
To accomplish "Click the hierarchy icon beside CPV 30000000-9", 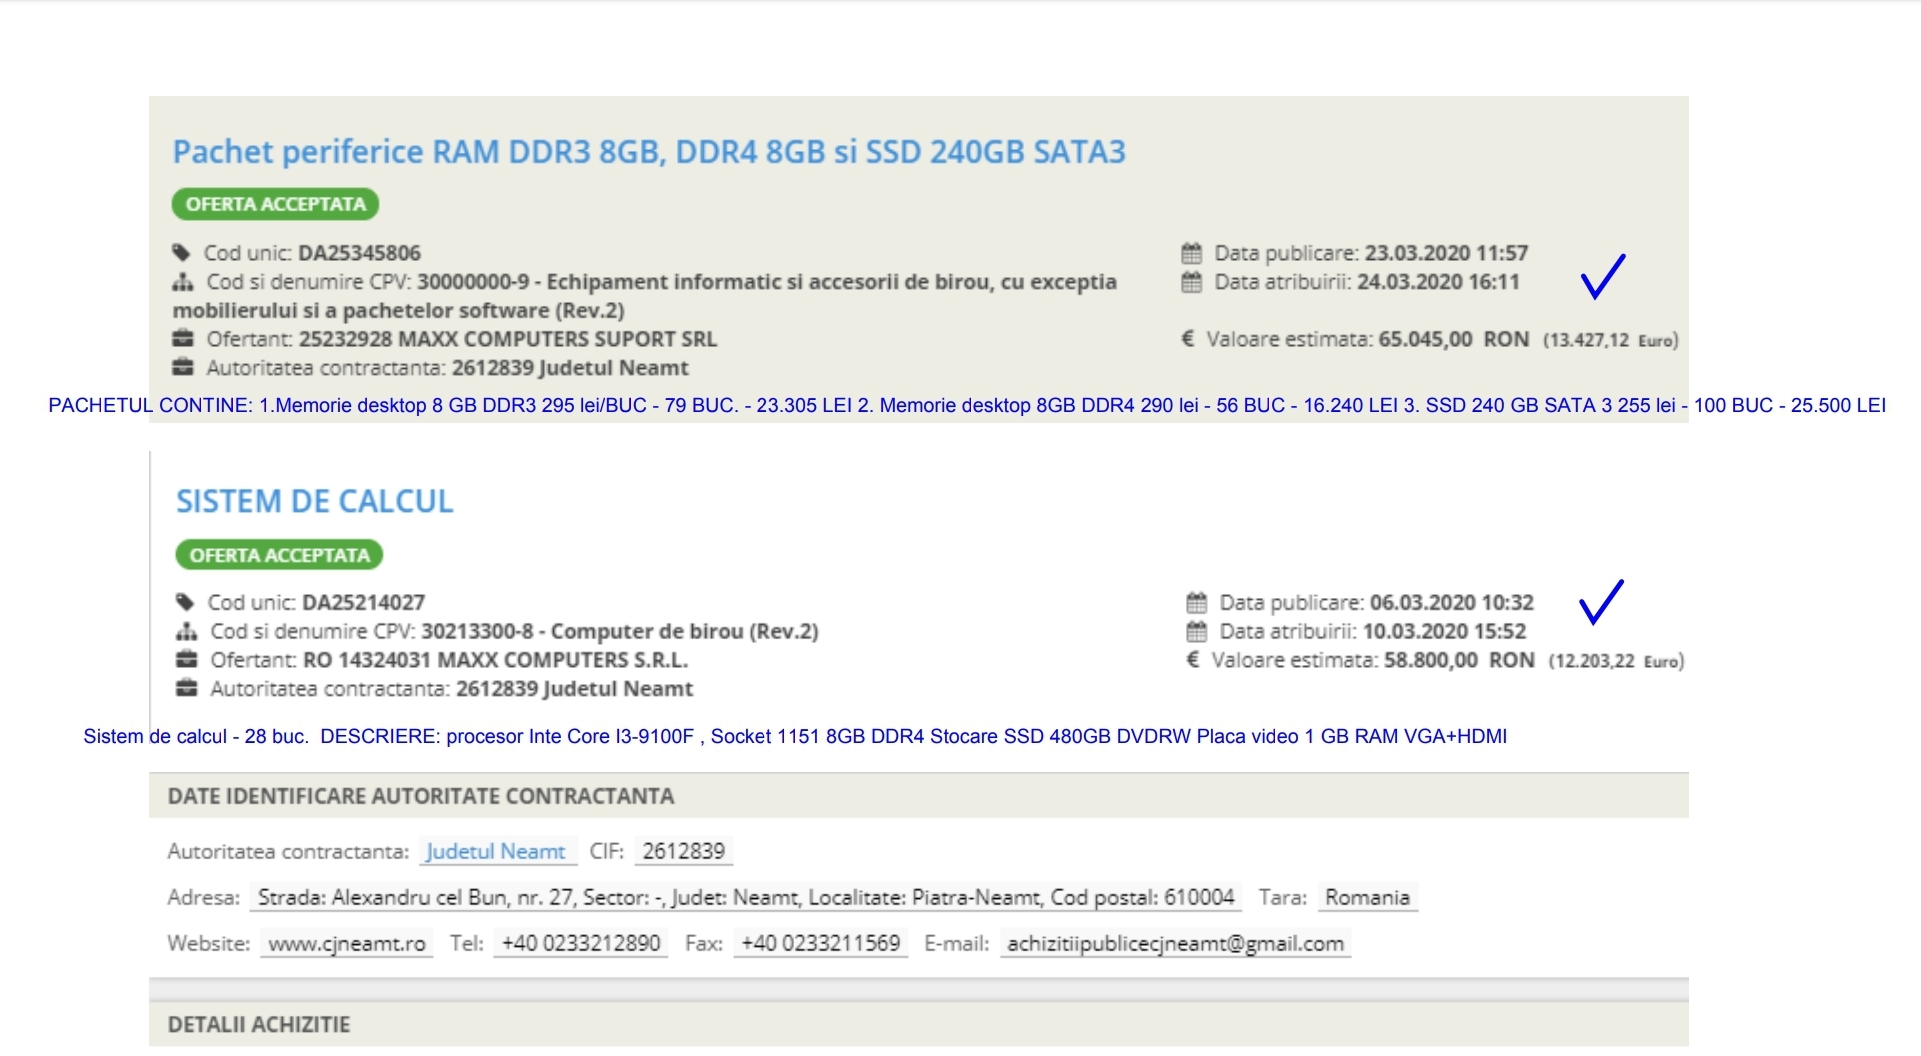I will coord(183,283).
